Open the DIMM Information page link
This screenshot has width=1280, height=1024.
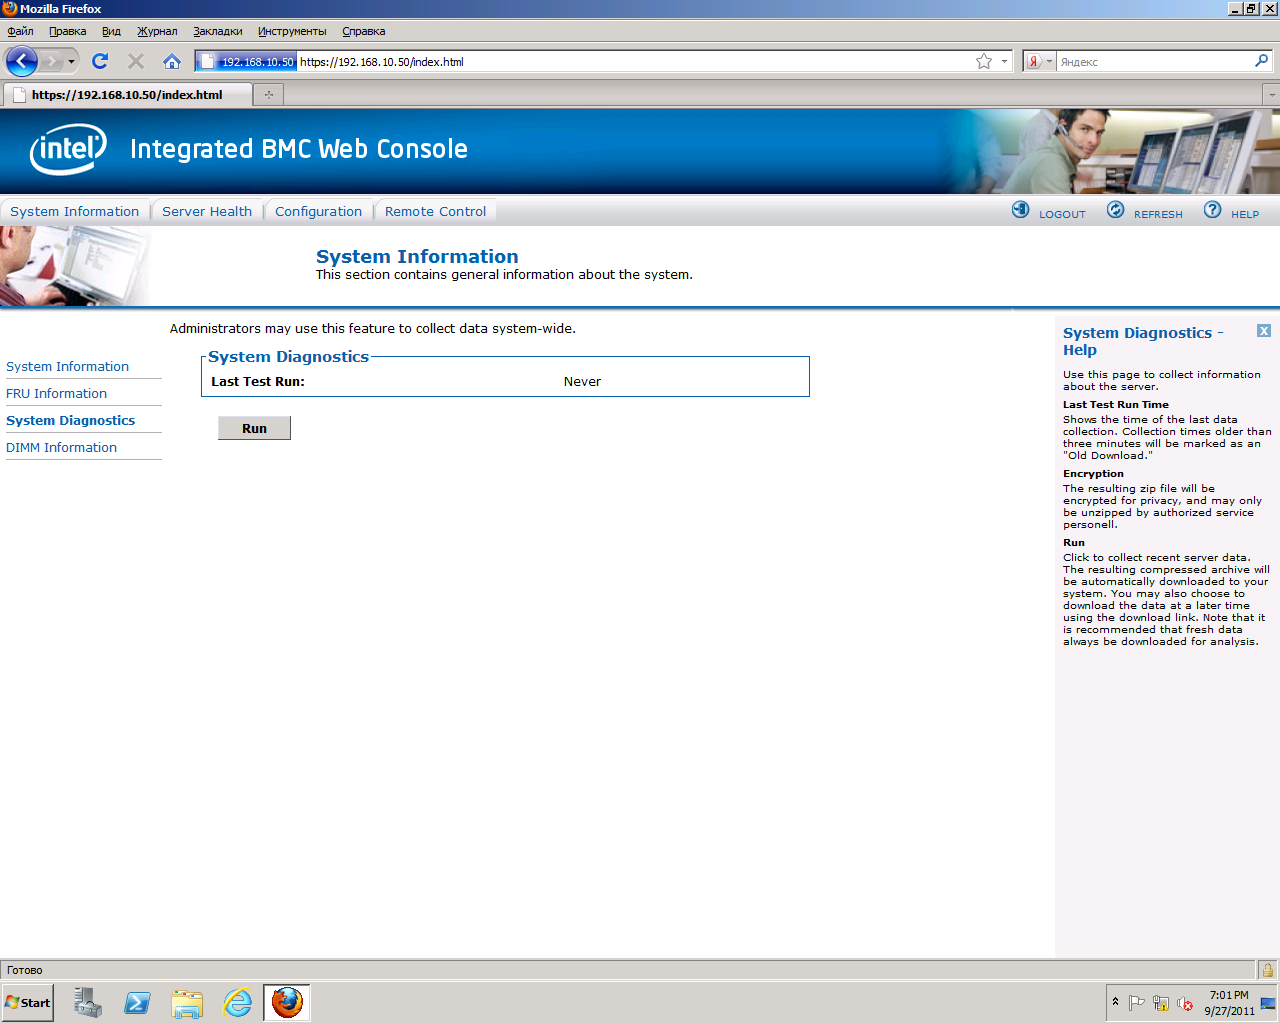click(x=61, y=447)
